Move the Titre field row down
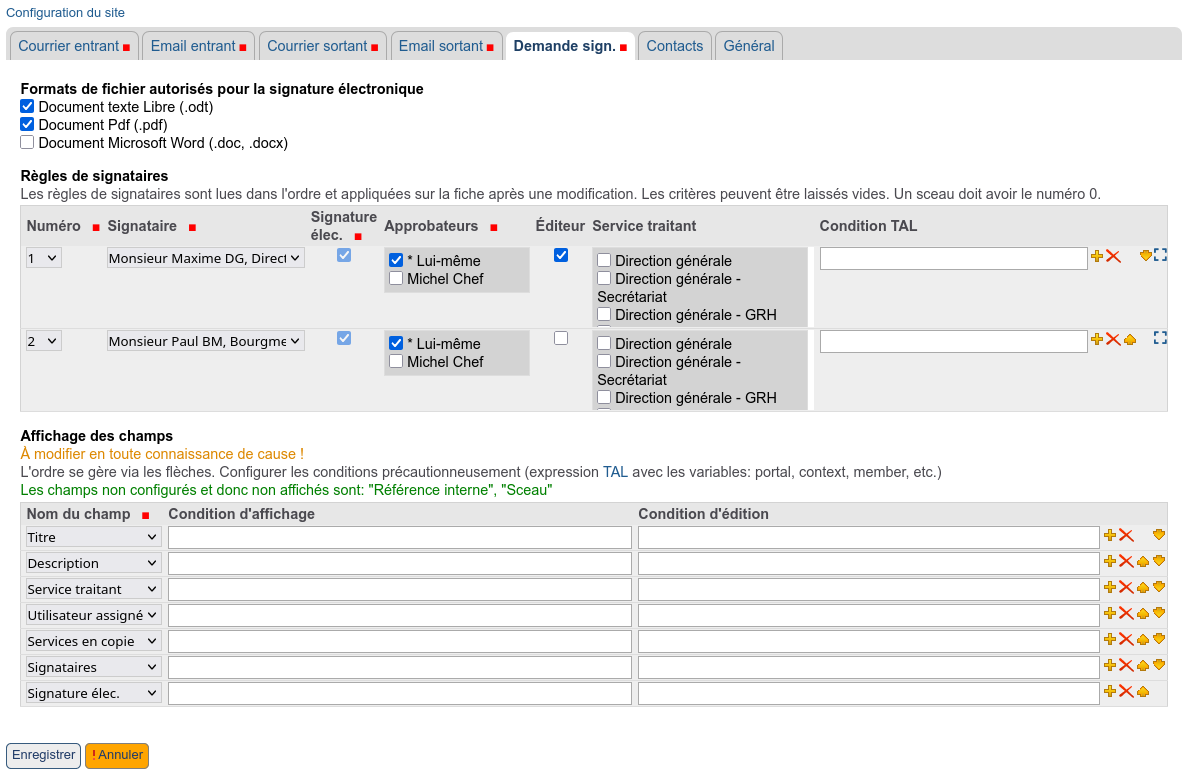 coord(1159,535)
